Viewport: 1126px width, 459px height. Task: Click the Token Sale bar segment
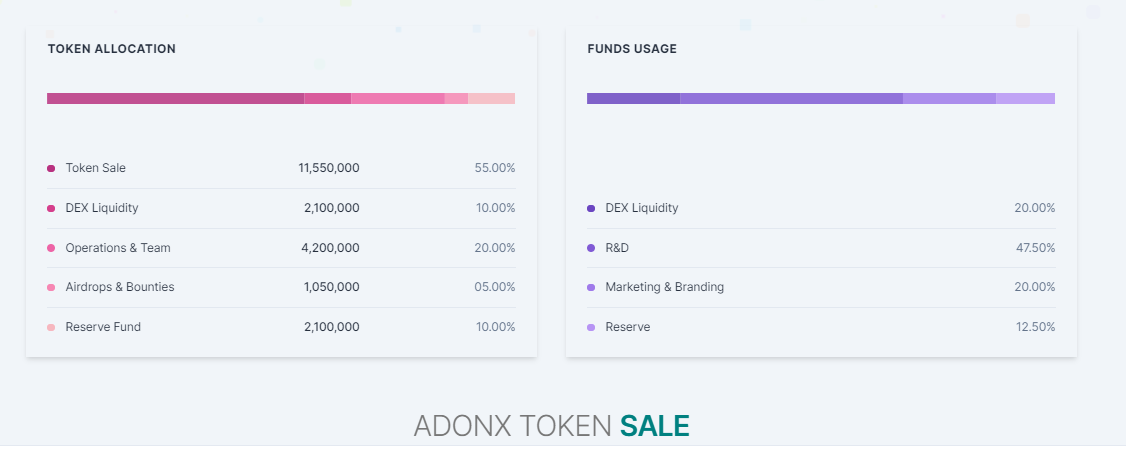click(175, 98)
